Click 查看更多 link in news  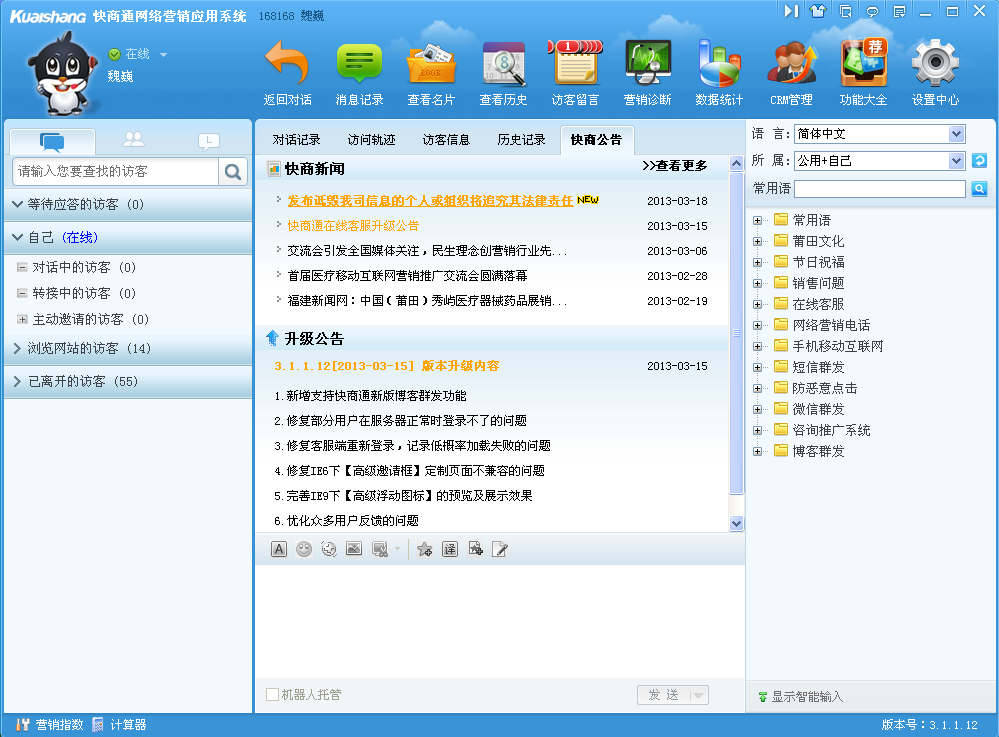click(x=674, y=166)
